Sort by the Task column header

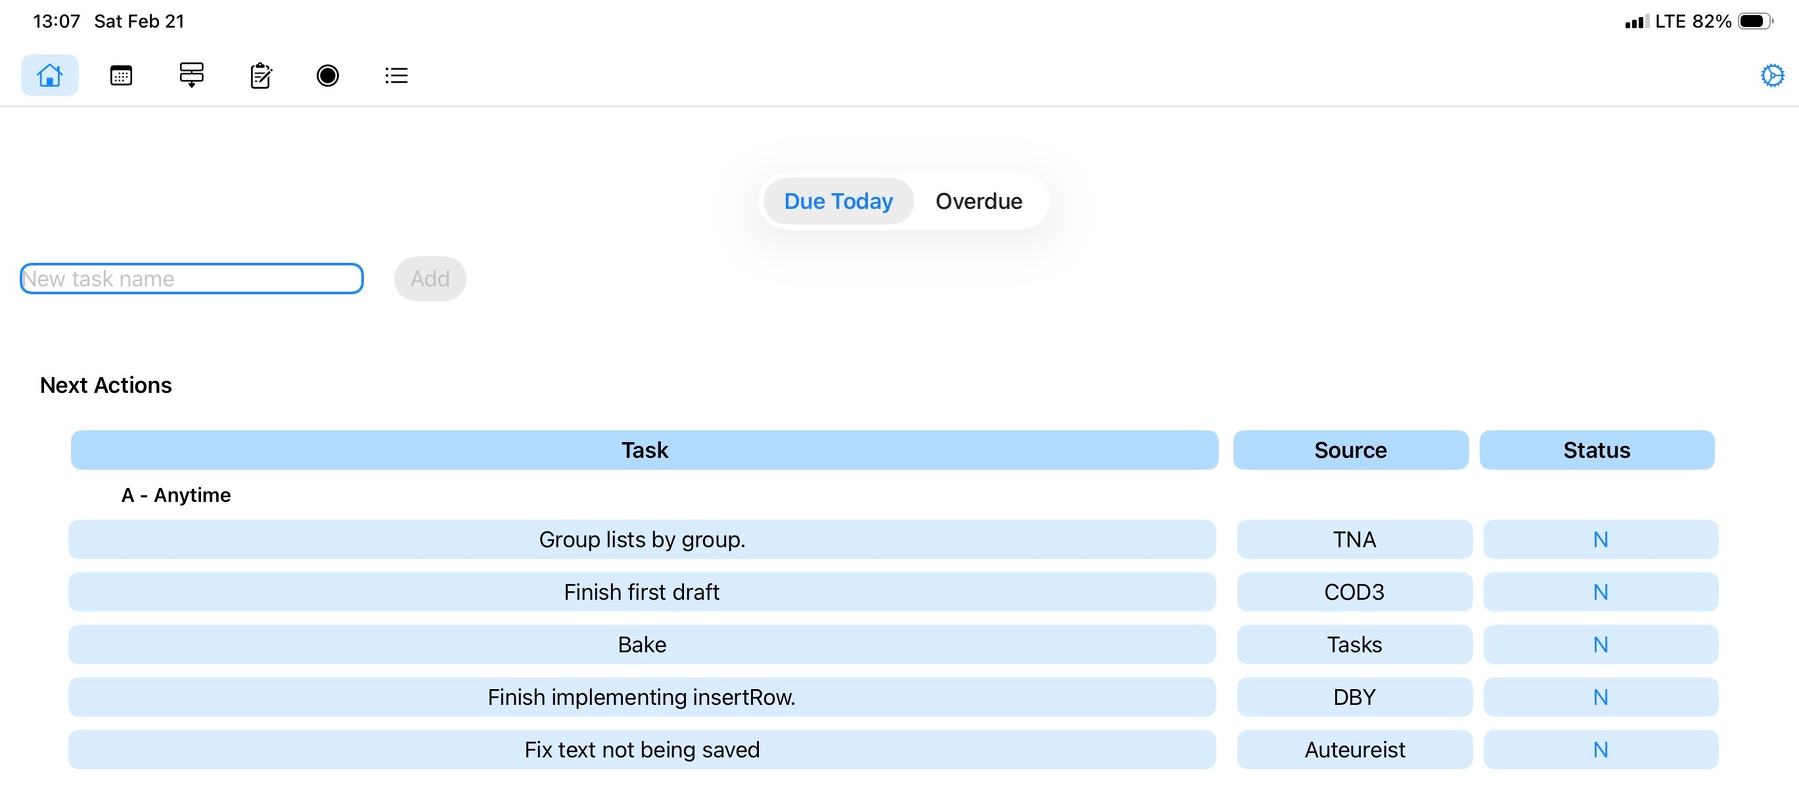point(644,450)
